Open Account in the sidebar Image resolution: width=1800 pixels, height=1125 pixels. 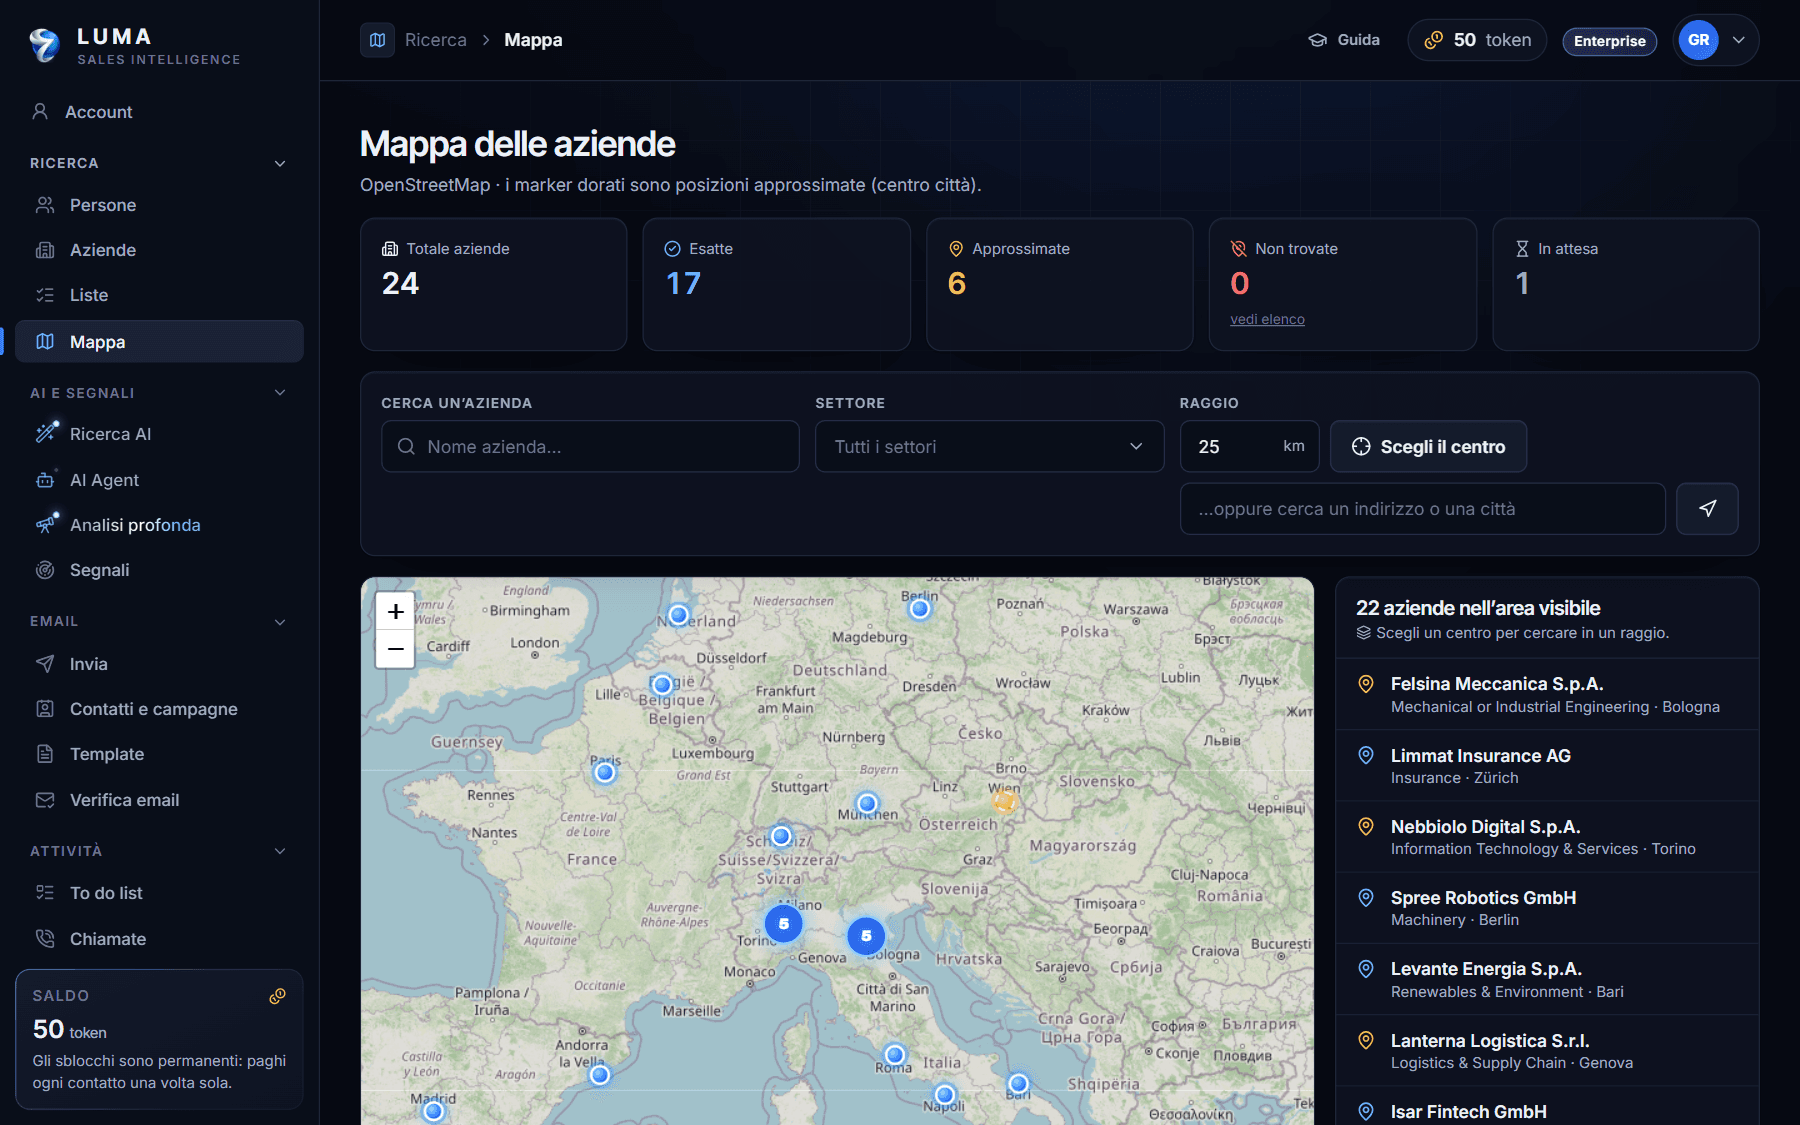[x=159, y=112]
